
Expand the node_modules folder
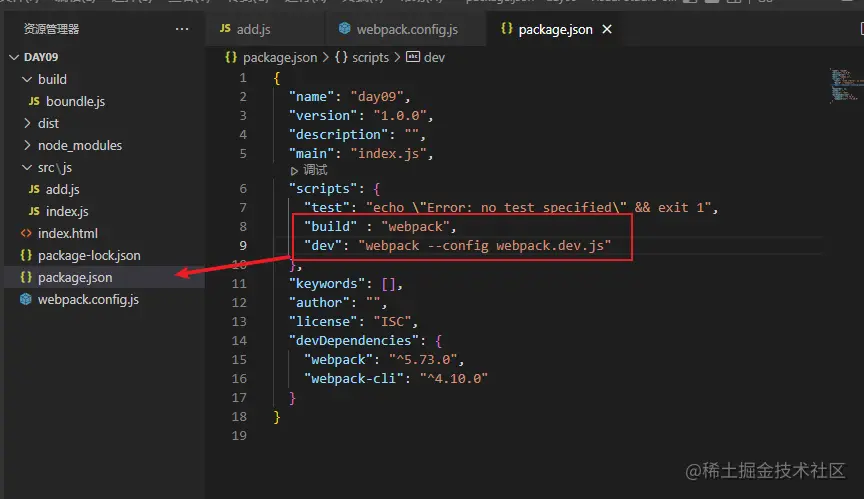click(x=27, y=145)
